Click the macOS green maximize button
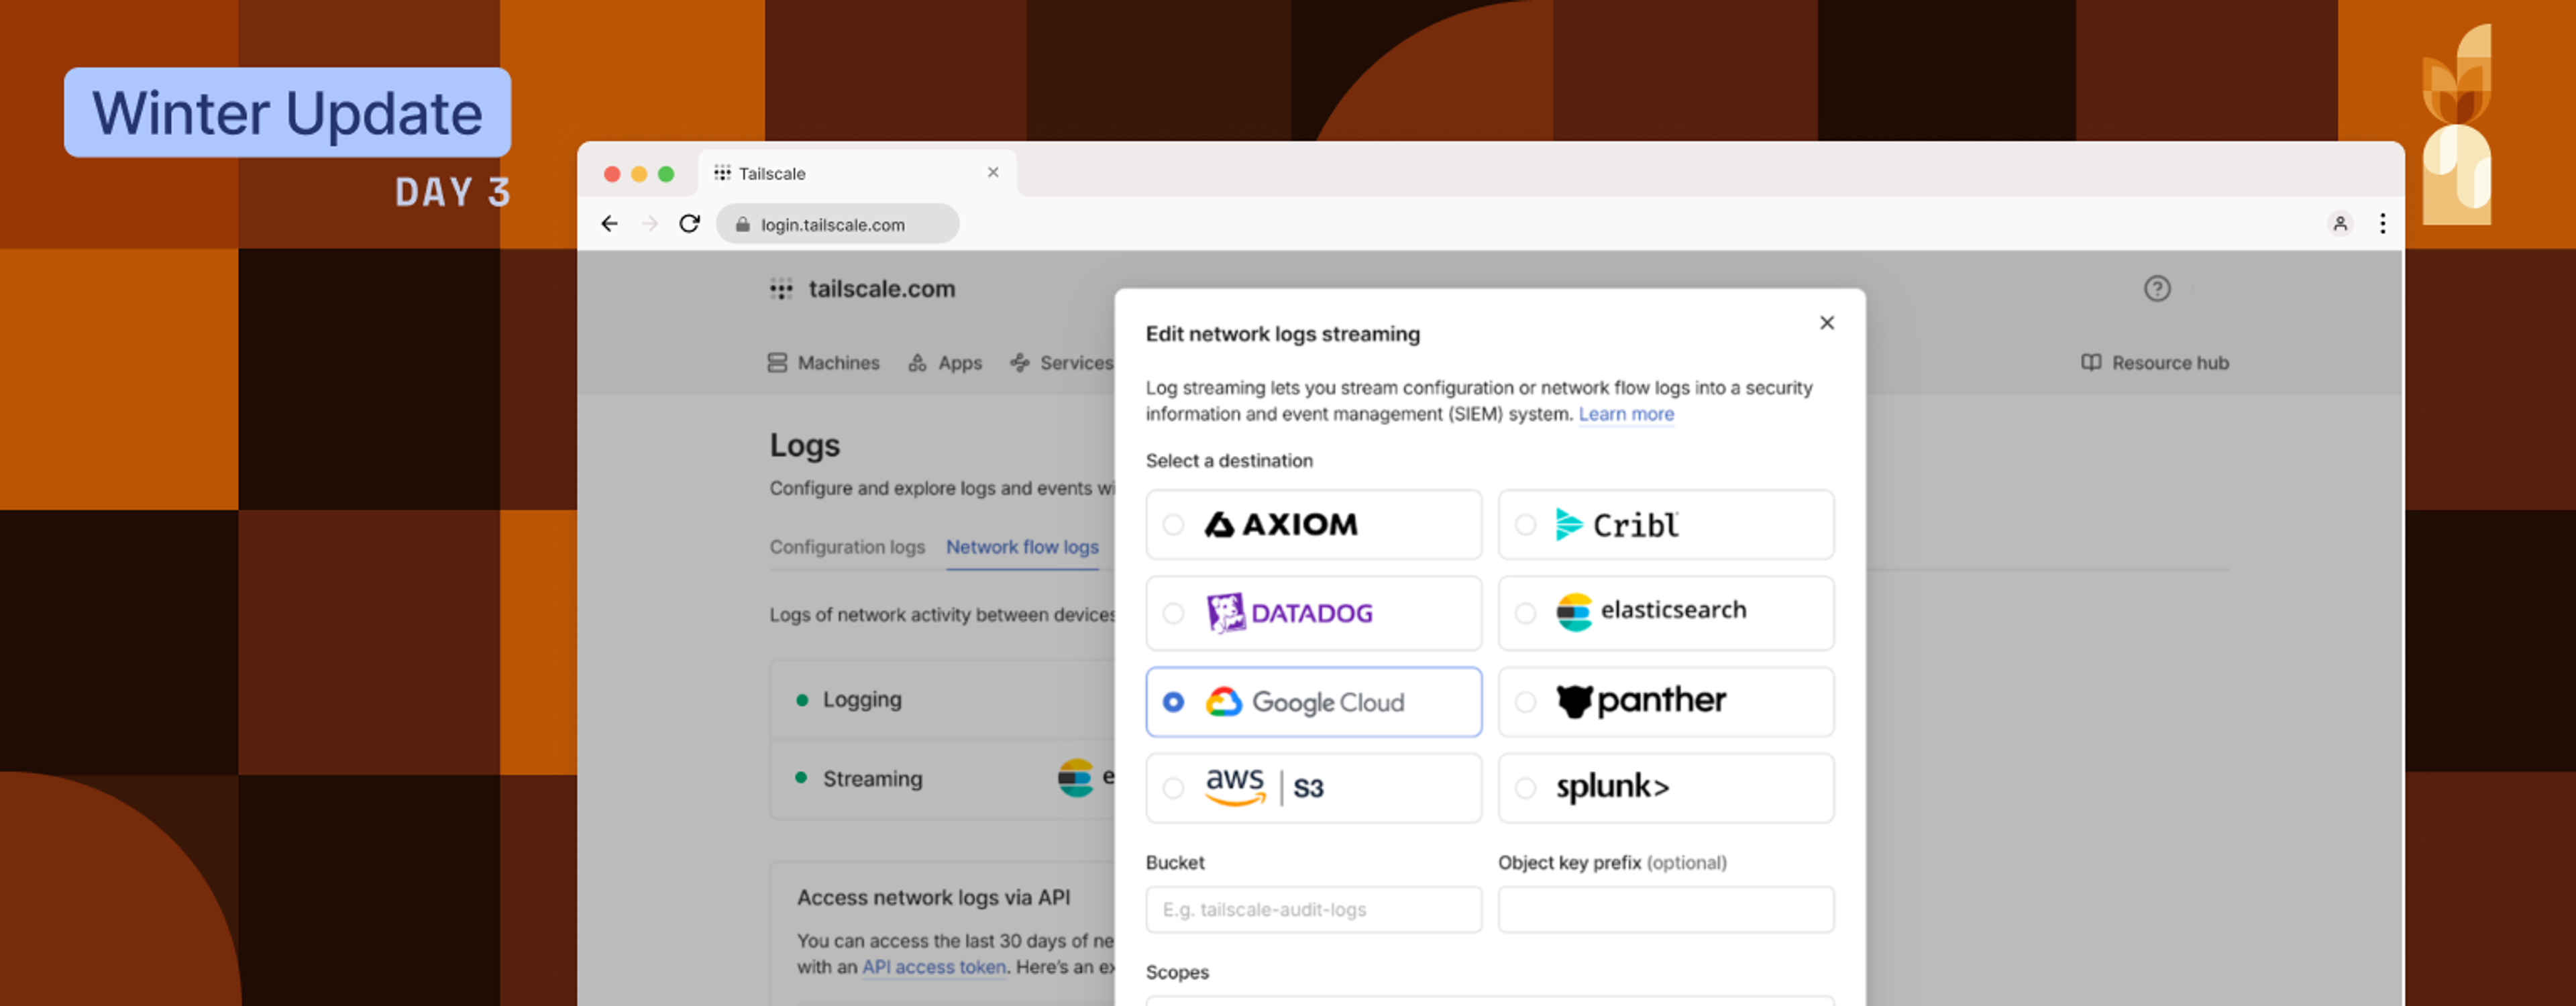 point(666,174)
